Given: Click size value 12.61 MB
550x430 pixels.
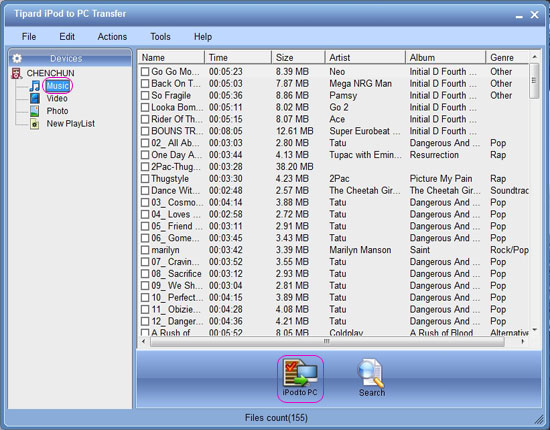Looking at the screenshot, I should pos(294,131).
